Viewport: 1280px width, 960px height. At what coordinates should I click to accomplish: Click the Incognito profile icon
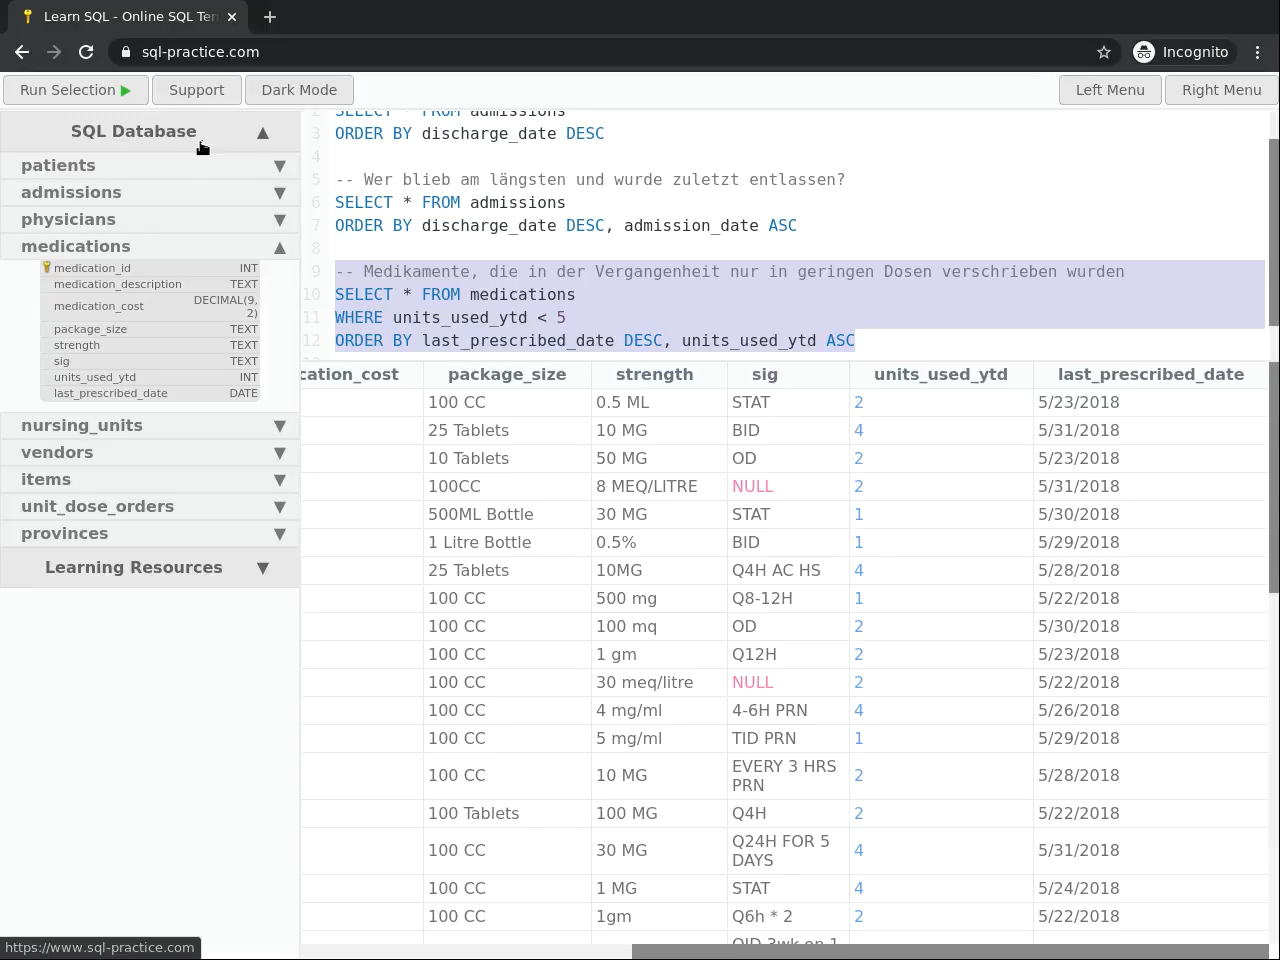(1144, 52)
